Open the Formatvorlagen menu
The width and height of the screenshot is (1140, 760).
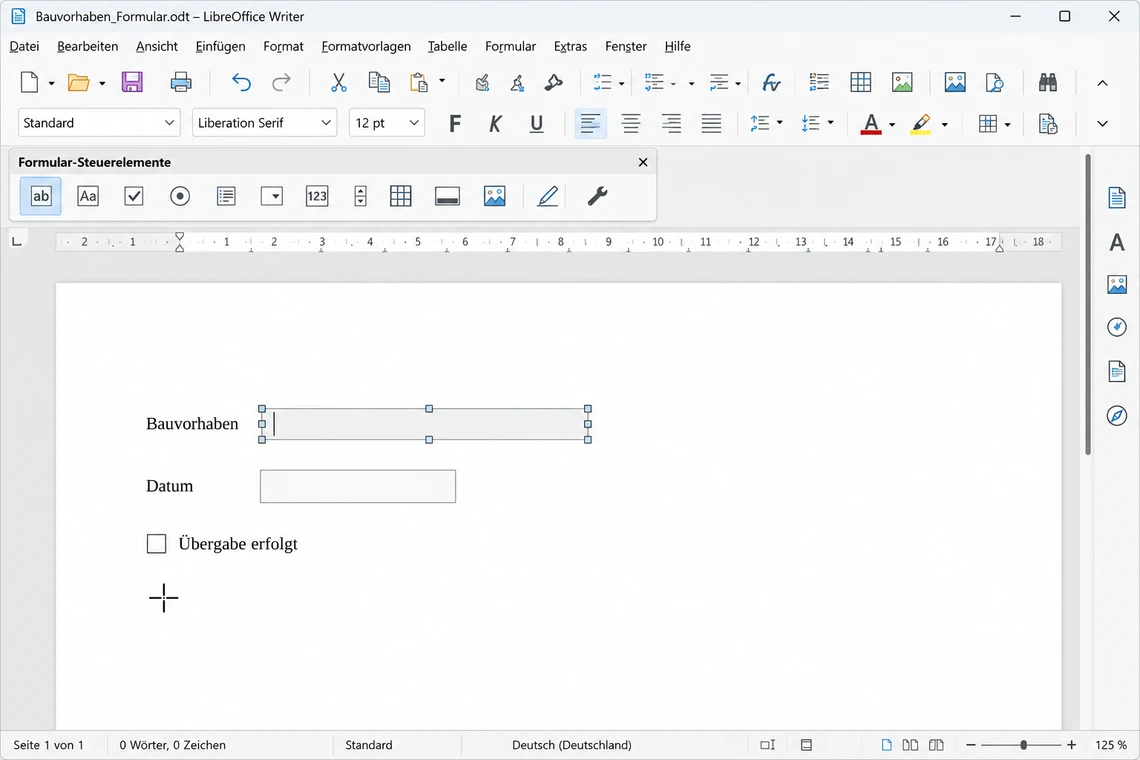point(366,47)
